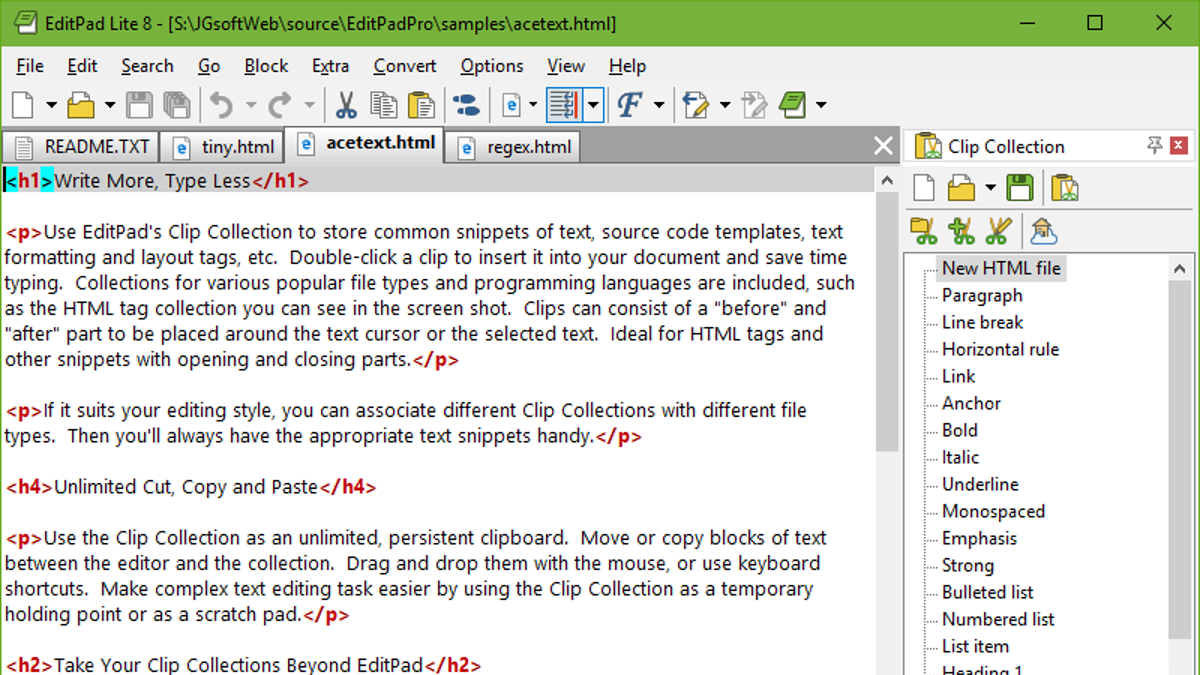The height and width of the screenshot is (675, 1200).
Task: Select the Horizontal rule clip
Action: coord(1000,349)
